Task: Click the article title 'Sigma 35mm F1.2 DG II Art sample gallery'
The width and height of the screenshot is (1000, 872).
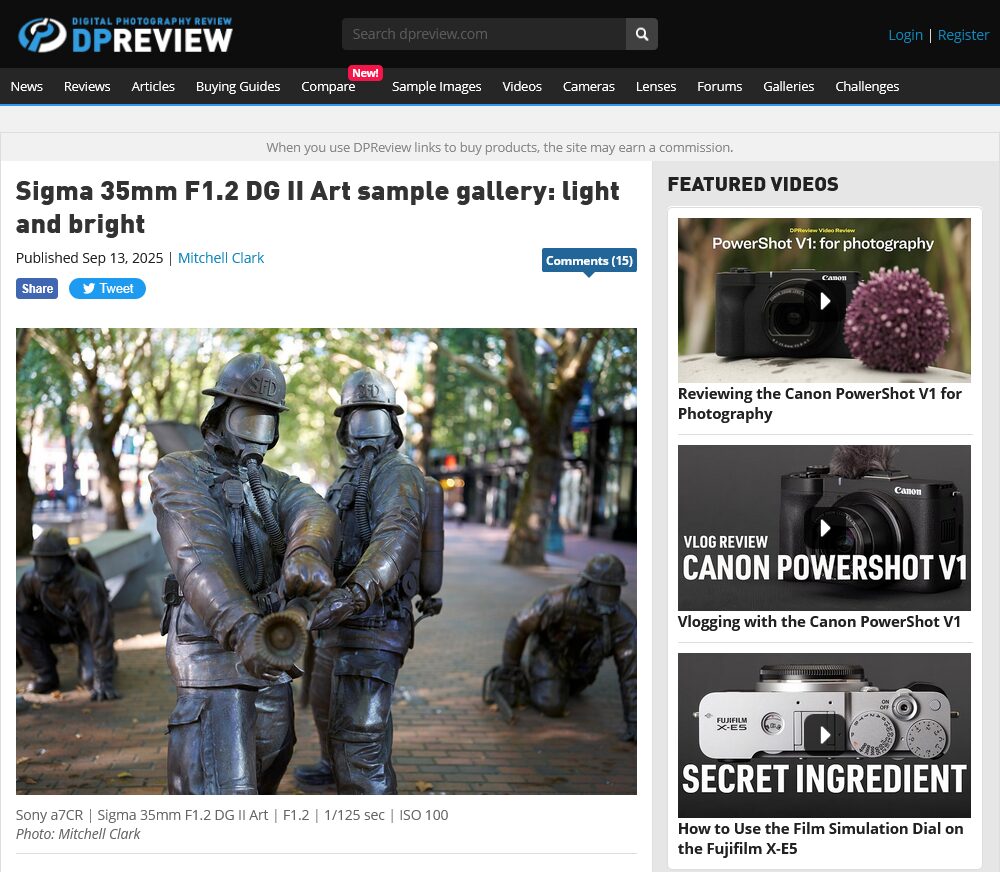Action: coord(318,207)
